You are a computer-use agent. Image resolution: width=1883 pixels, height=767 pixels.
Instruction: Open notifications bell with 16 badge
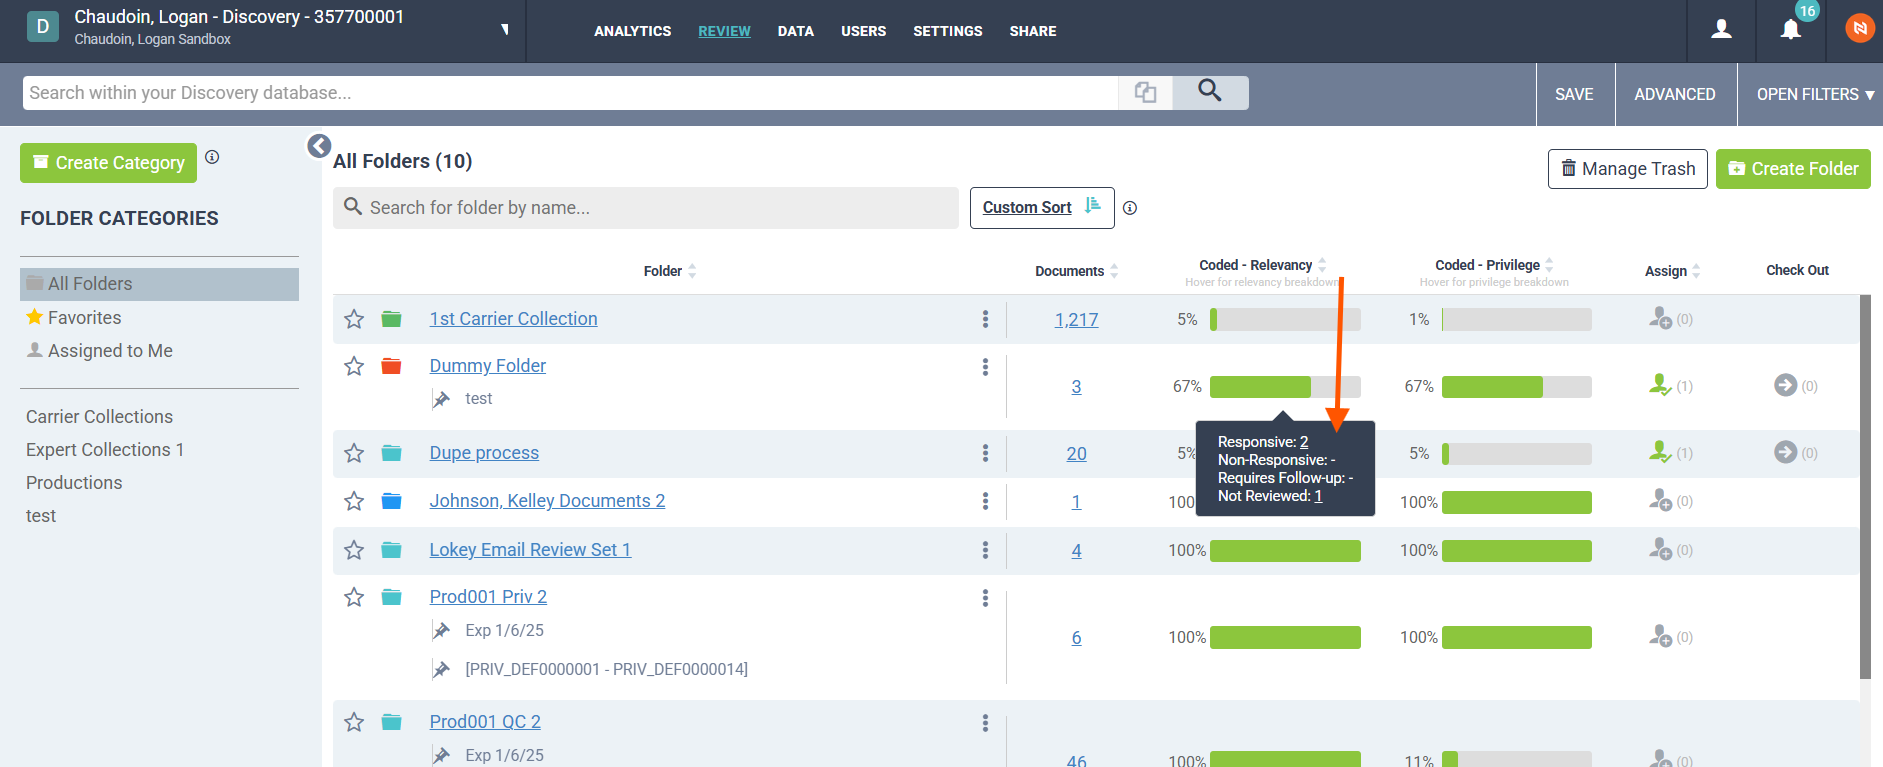click(1791, 29)
